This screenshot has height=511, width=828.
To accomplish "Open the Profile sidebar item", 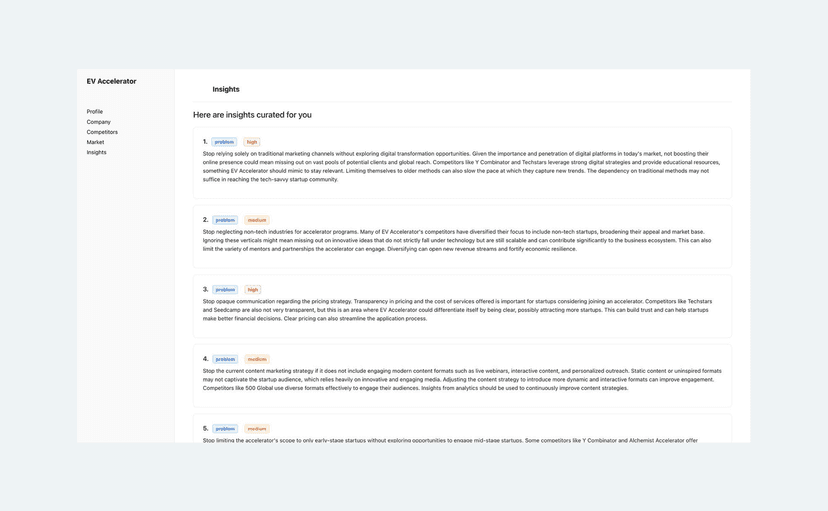I will click(95, 112).
